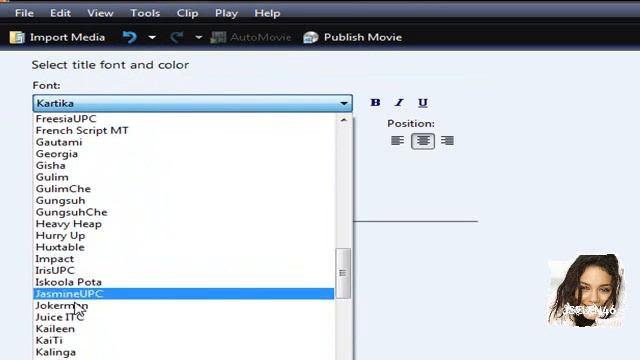Pick the Gisha font
640x360 pixels.
tap(183, 165)
